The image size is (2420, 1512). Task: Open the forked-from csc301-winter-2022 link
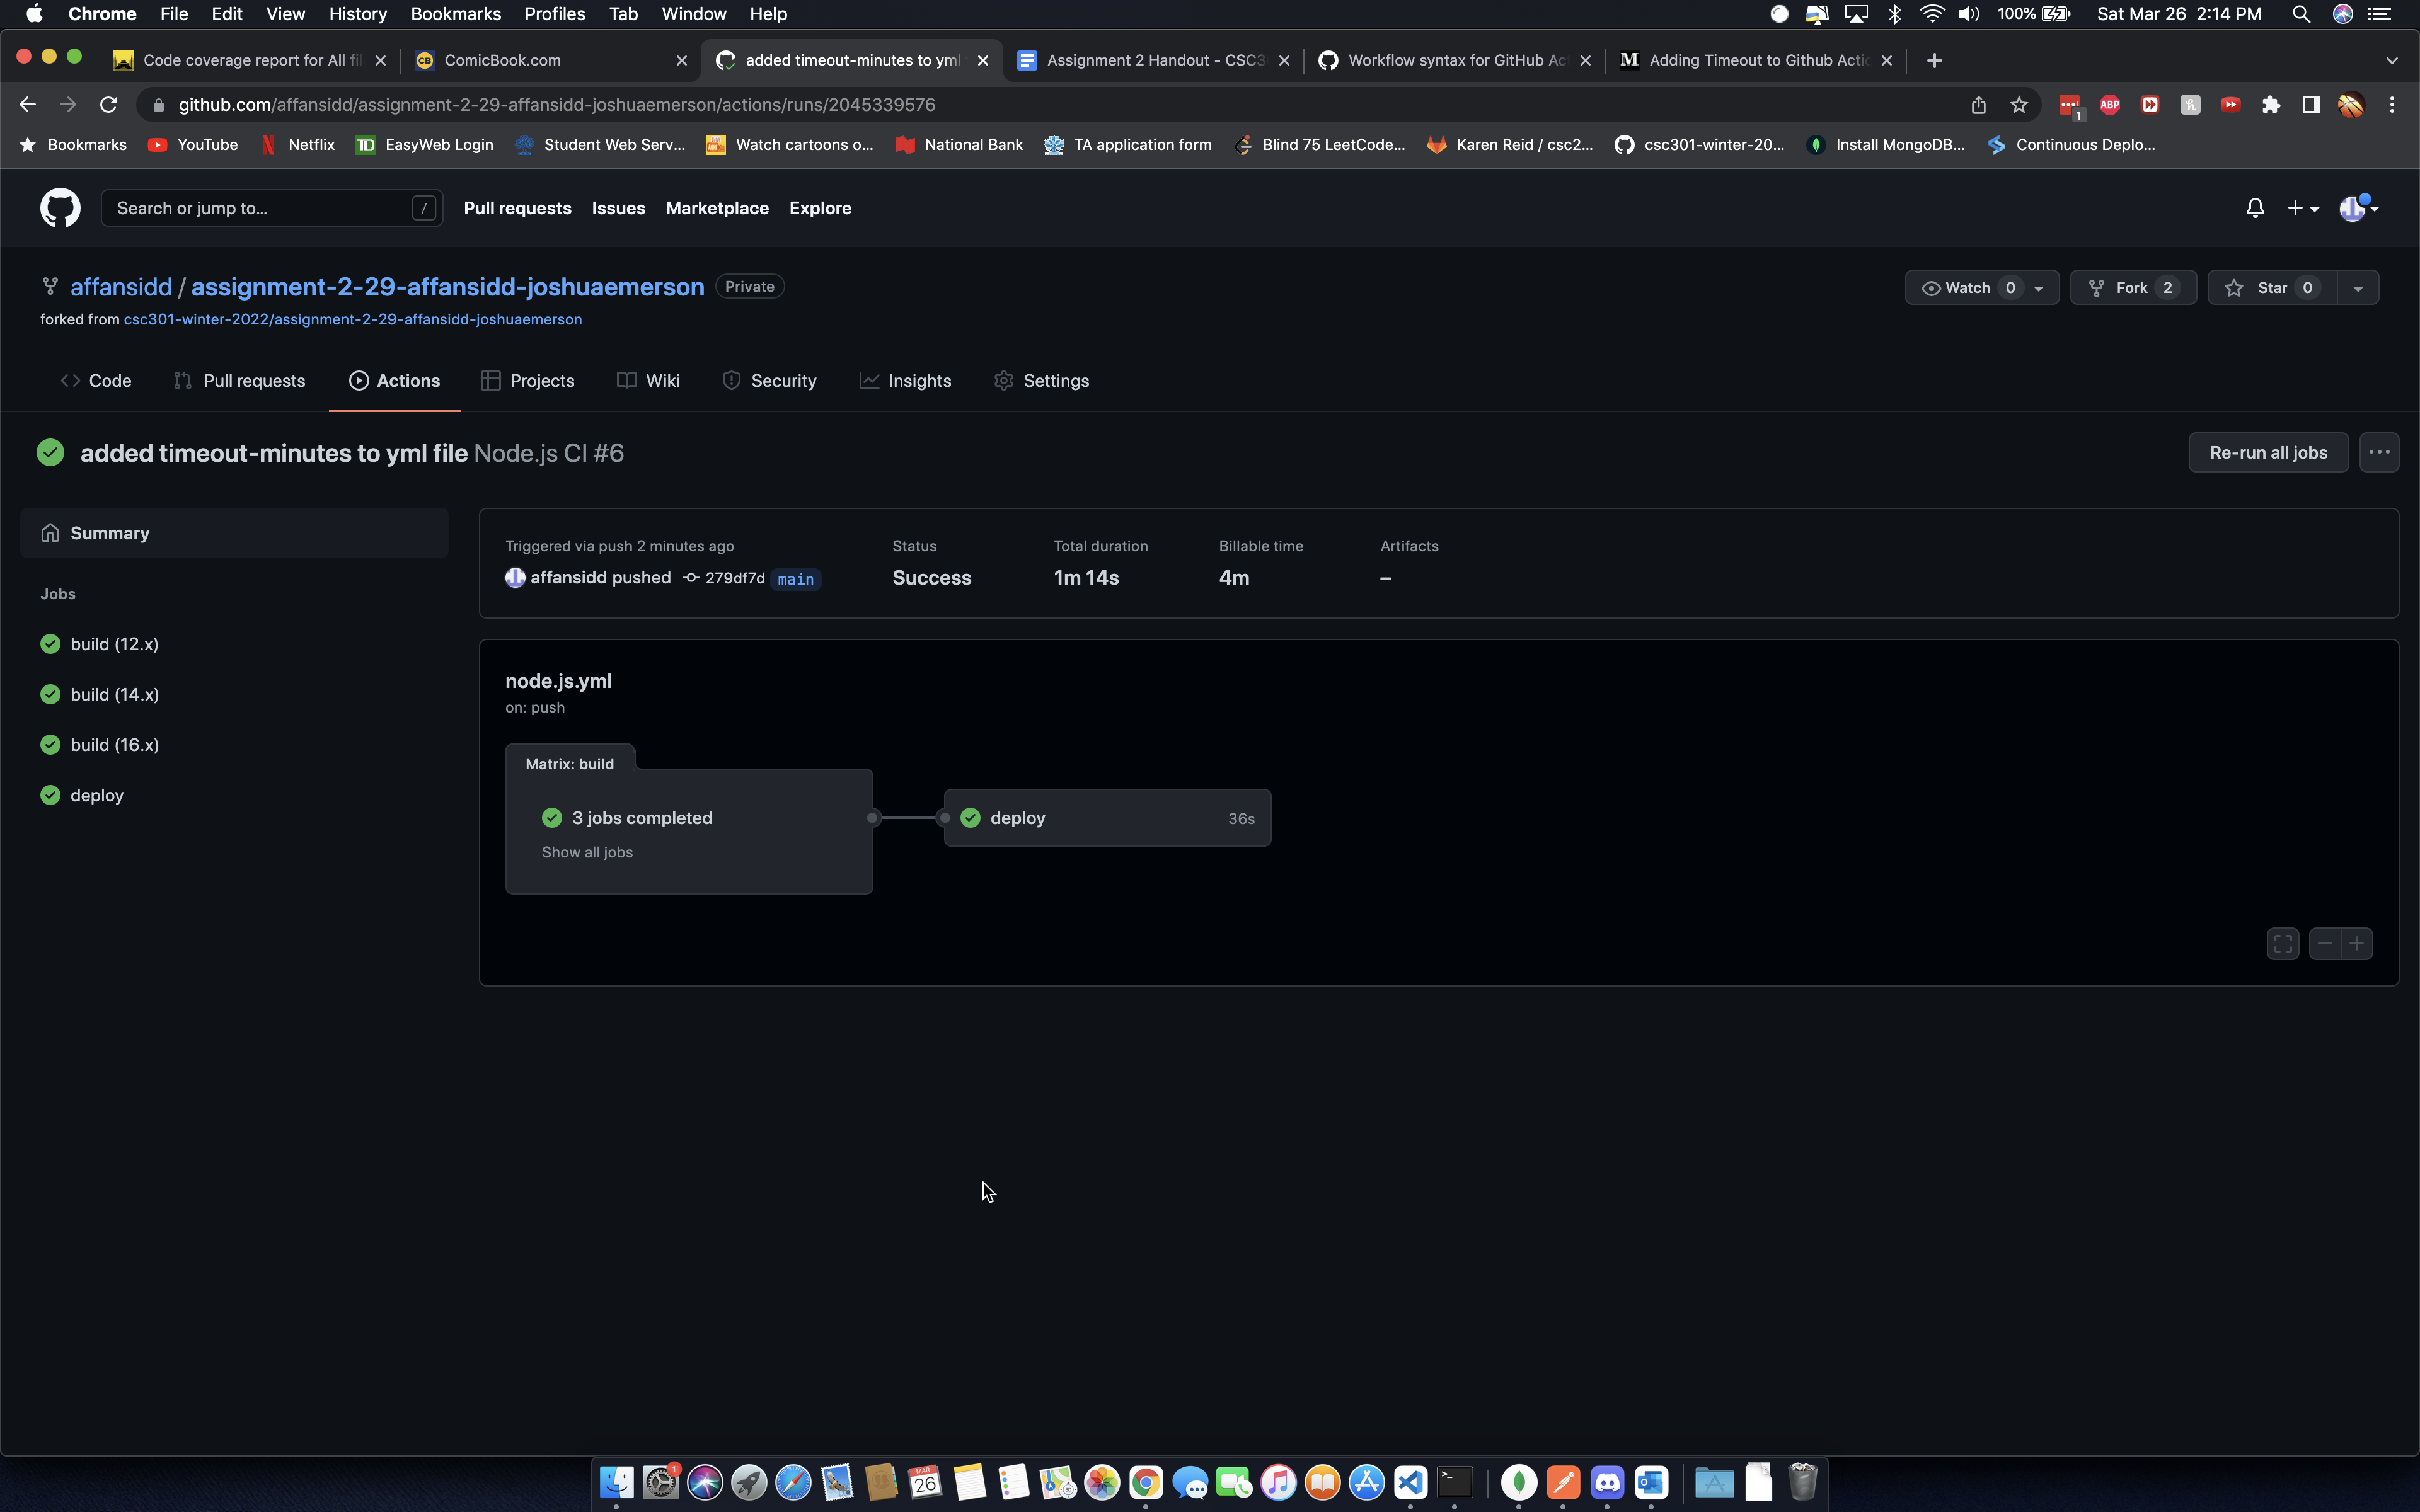coord(352,319)
